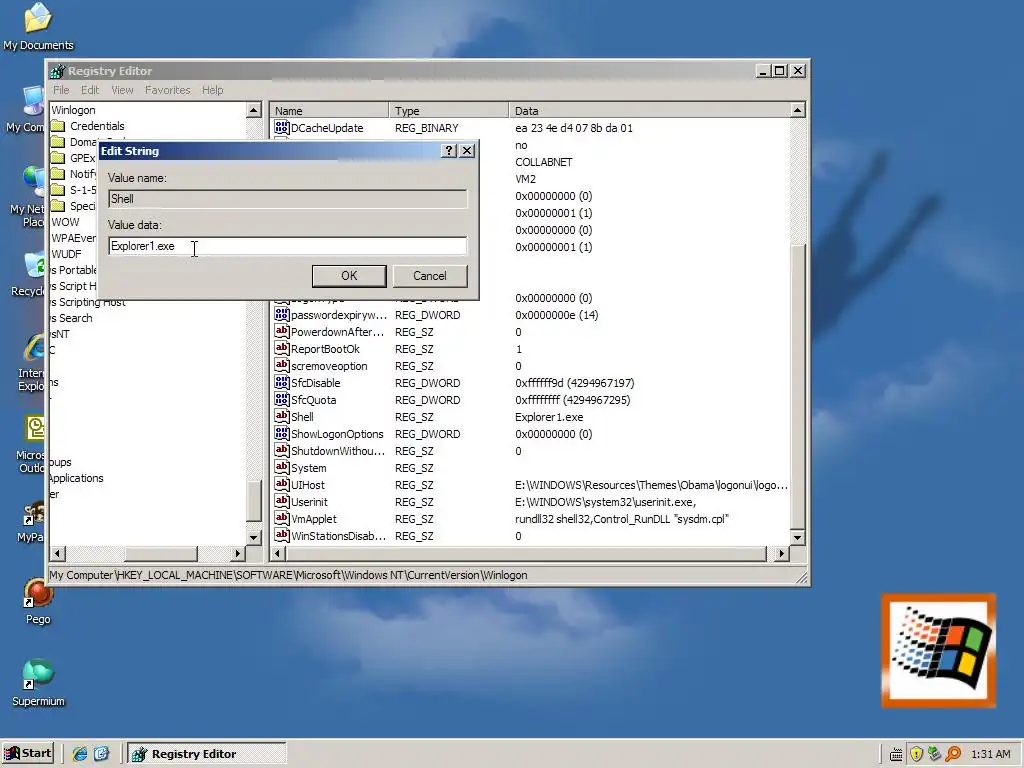
Task: Open the View menu in Registry Editor
Action: tap(122, 90)
